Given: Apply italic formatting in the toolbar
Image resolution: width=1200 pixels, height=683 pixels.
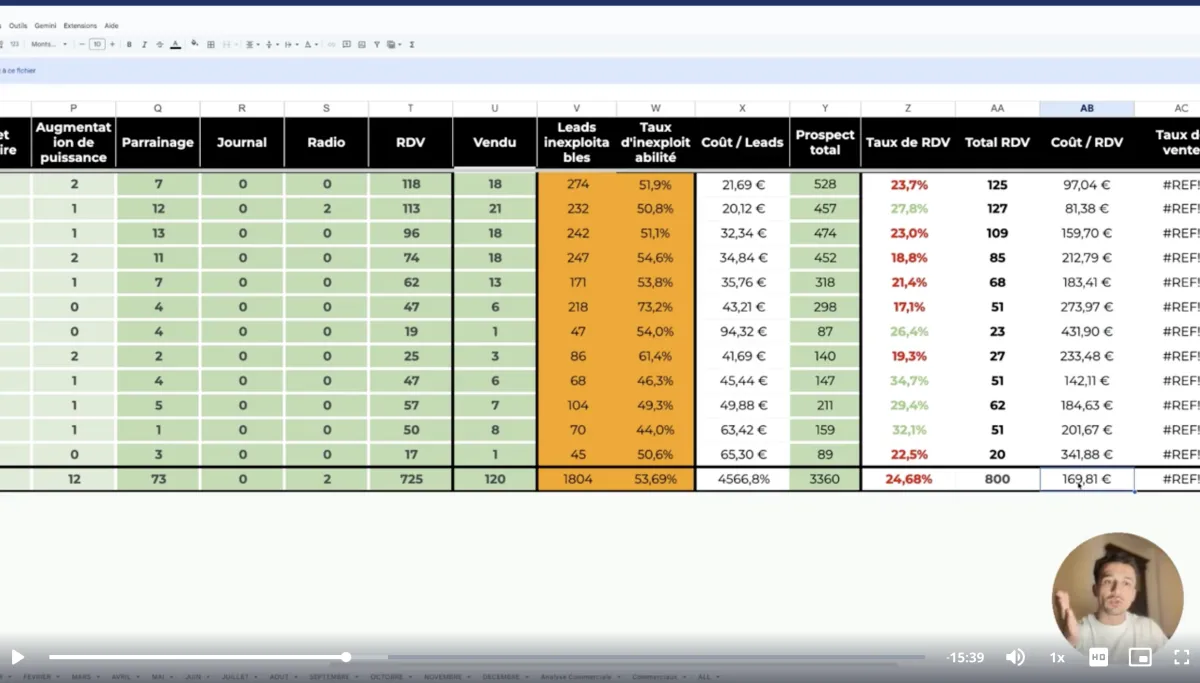Looking at the screenshot, I should (144, 44).
